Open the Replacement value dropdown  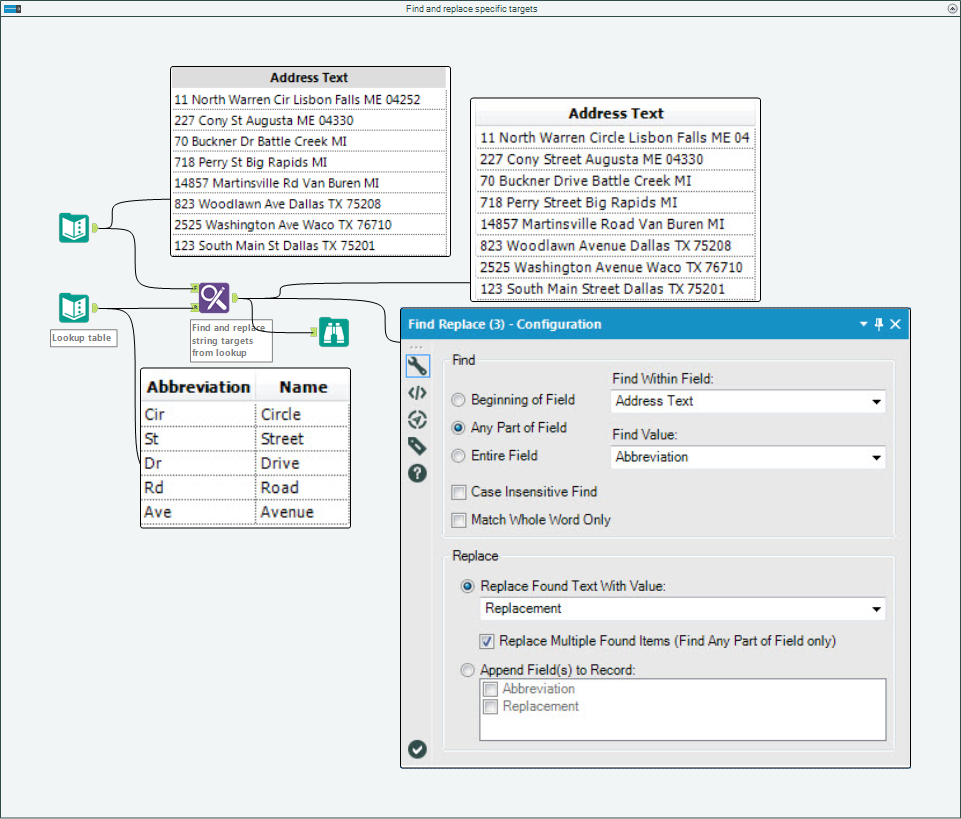pos(682,609)
